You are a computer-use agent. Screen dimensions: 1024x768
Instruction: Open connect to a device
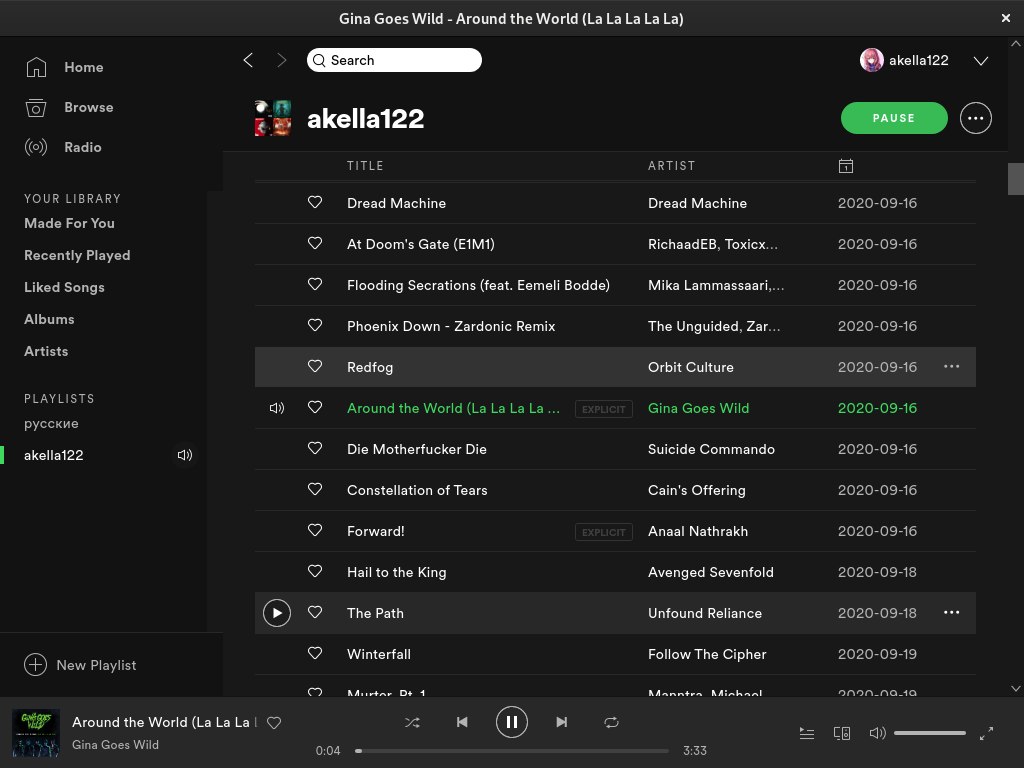click(x=842, y=733)
